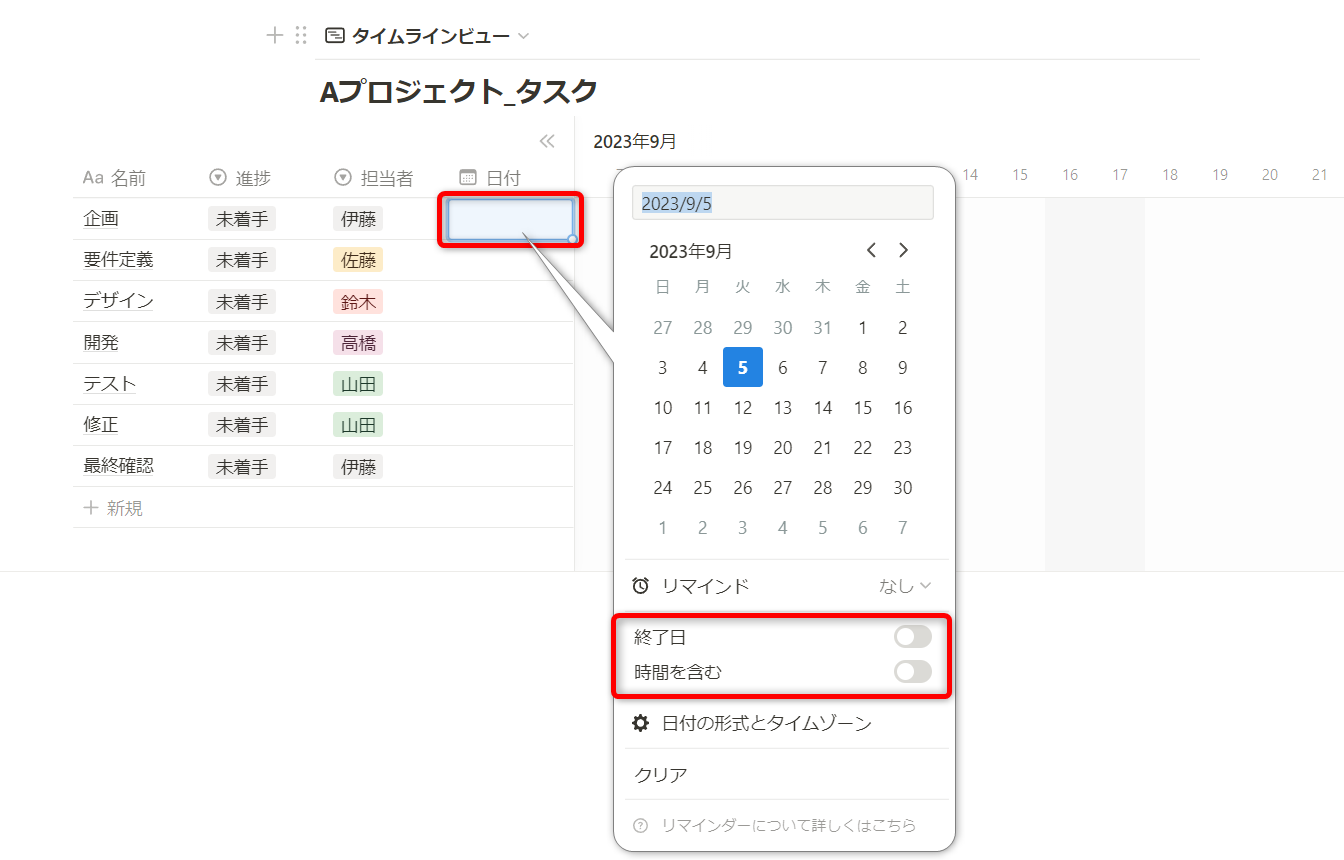The width and height of the screenshot is (1344, 860).
Task: Select クリア in the date popup
Action: tap(661, 775)
